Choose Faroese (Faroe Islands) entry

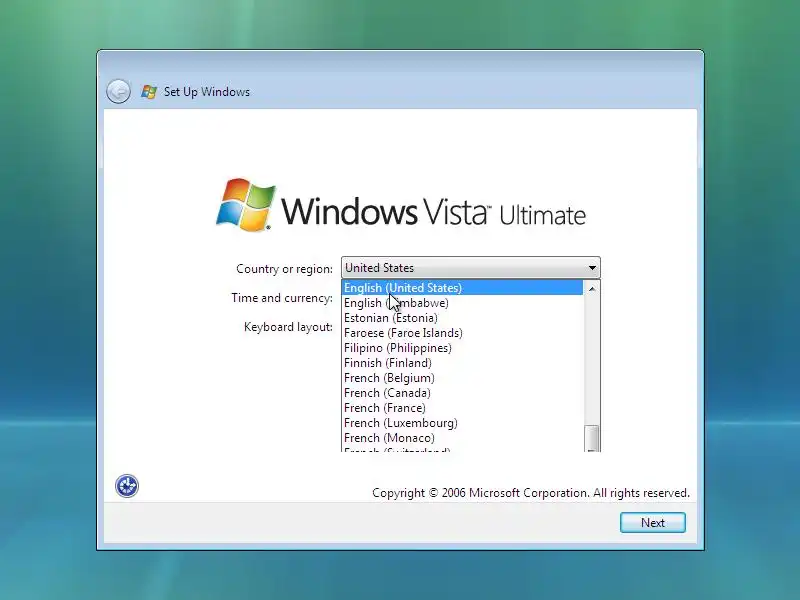pos(462,333)
